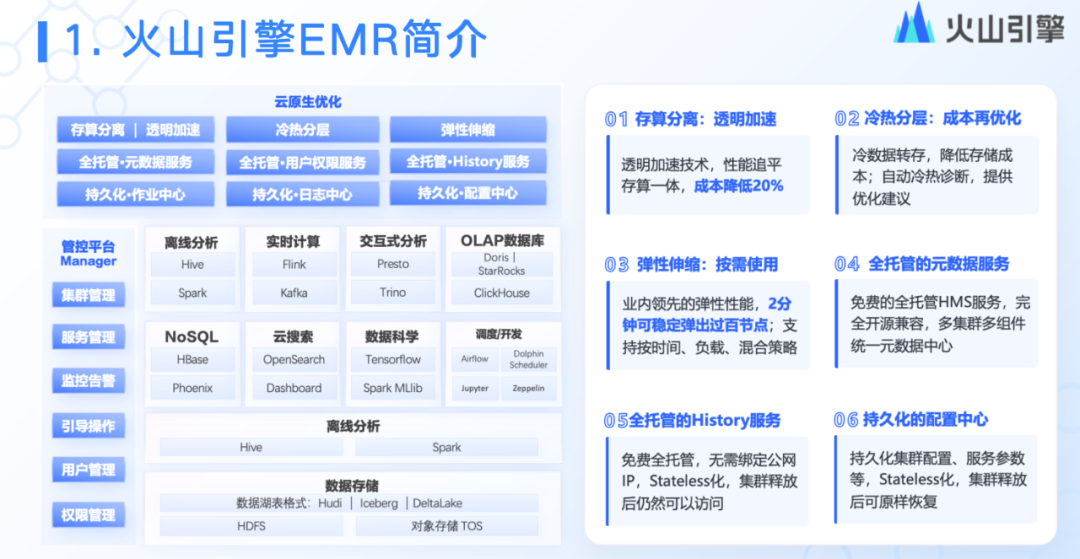Select the 交互式分析 card heading
1080x559 pixels.
393,242
